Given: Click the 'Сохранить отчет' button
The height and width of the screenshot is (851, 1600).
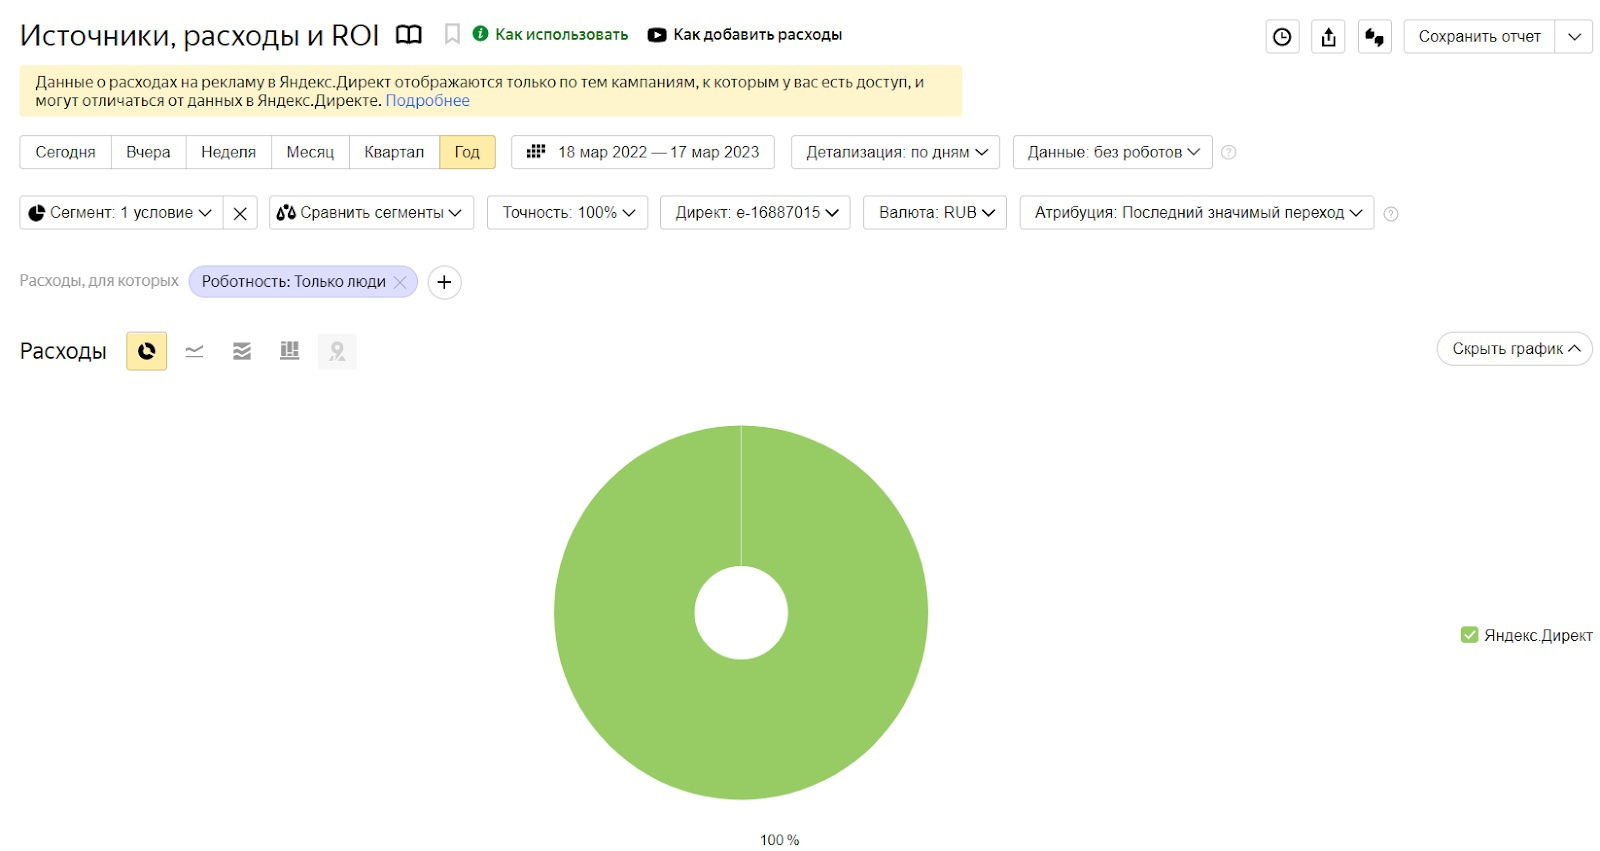Looking at the screenshot, I should click(x=1479, y=37).
